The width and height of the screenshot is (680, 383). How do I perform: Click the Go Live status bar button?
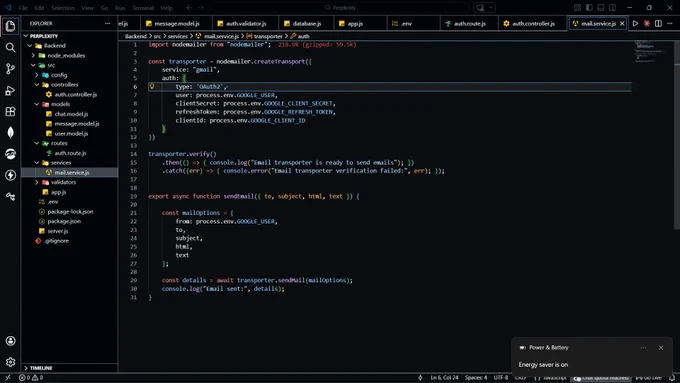click(x=649, y=378)
